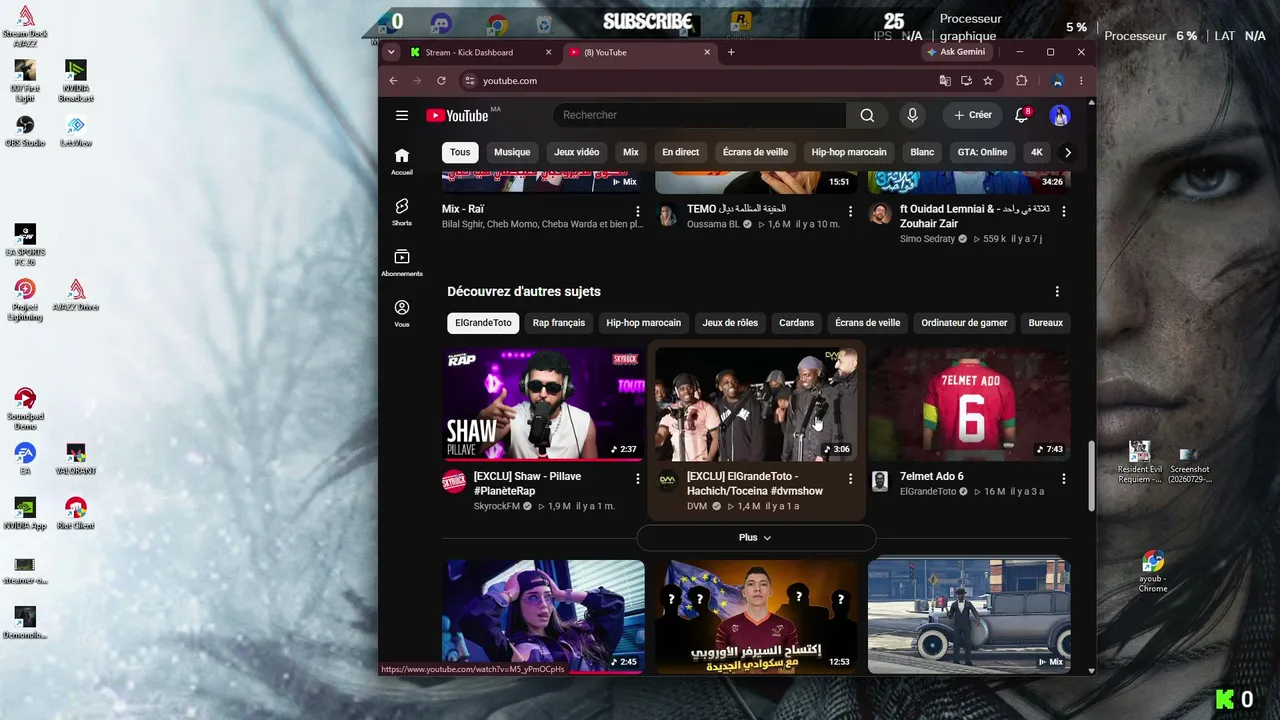Image resolution: width=1280 pixels, height=720 pixels.
Task: Open options menu for 7elmet Ado 6 video
Action: (x=1064, y=479)
